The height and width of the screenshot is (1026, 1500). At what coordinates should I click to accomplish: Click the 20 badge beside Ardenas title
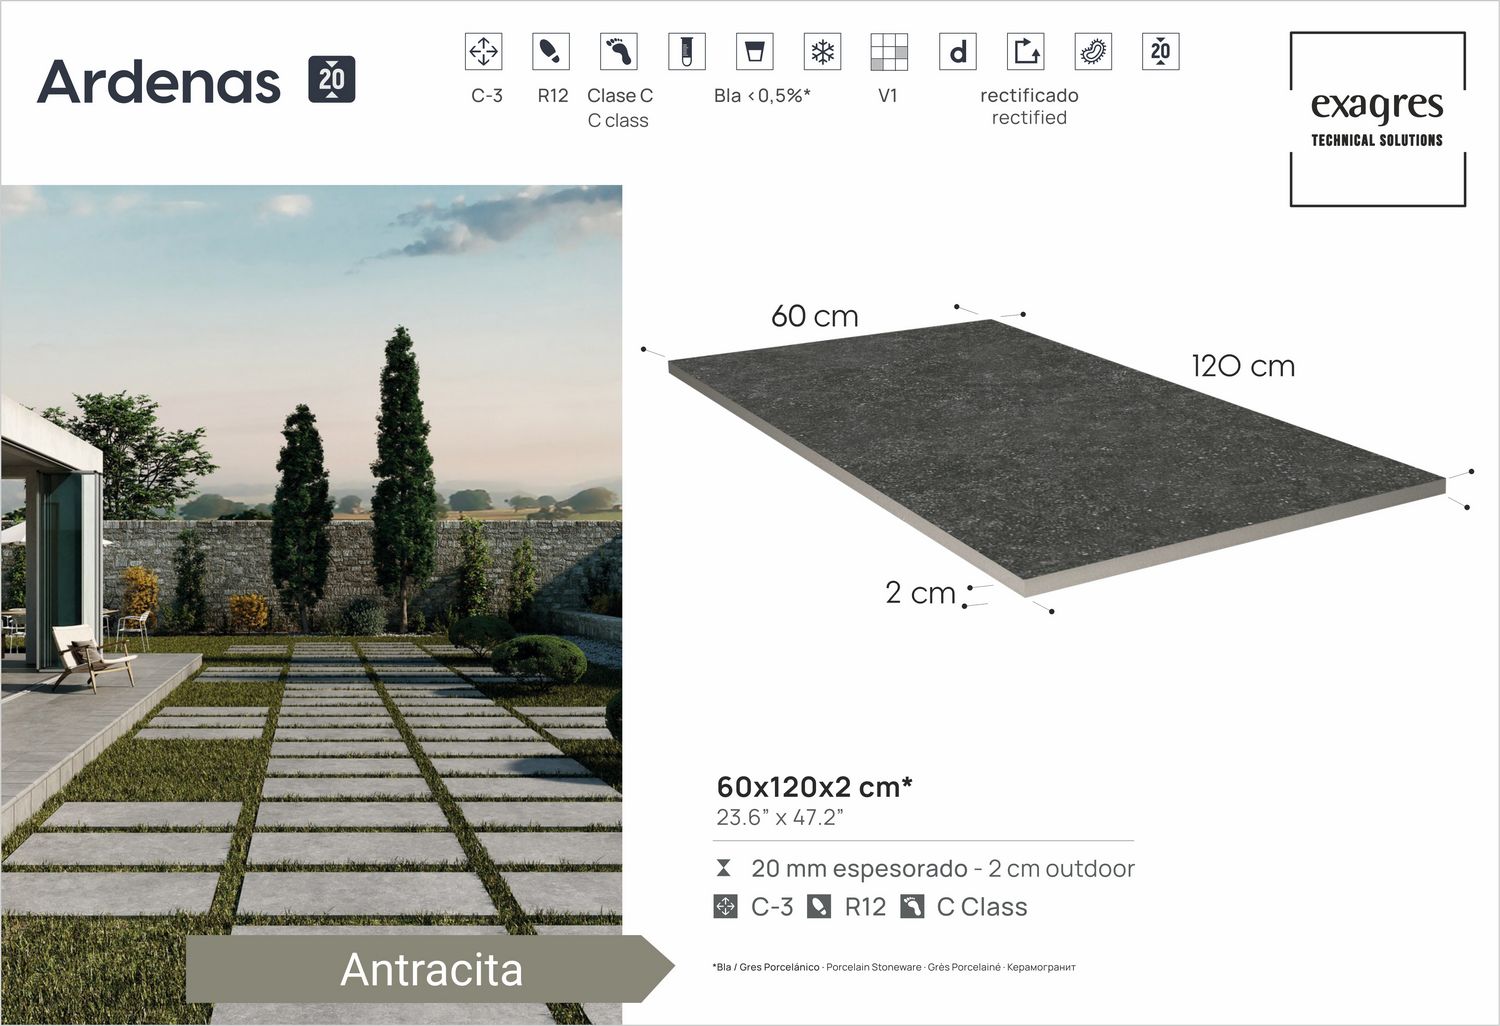point(331,76)
